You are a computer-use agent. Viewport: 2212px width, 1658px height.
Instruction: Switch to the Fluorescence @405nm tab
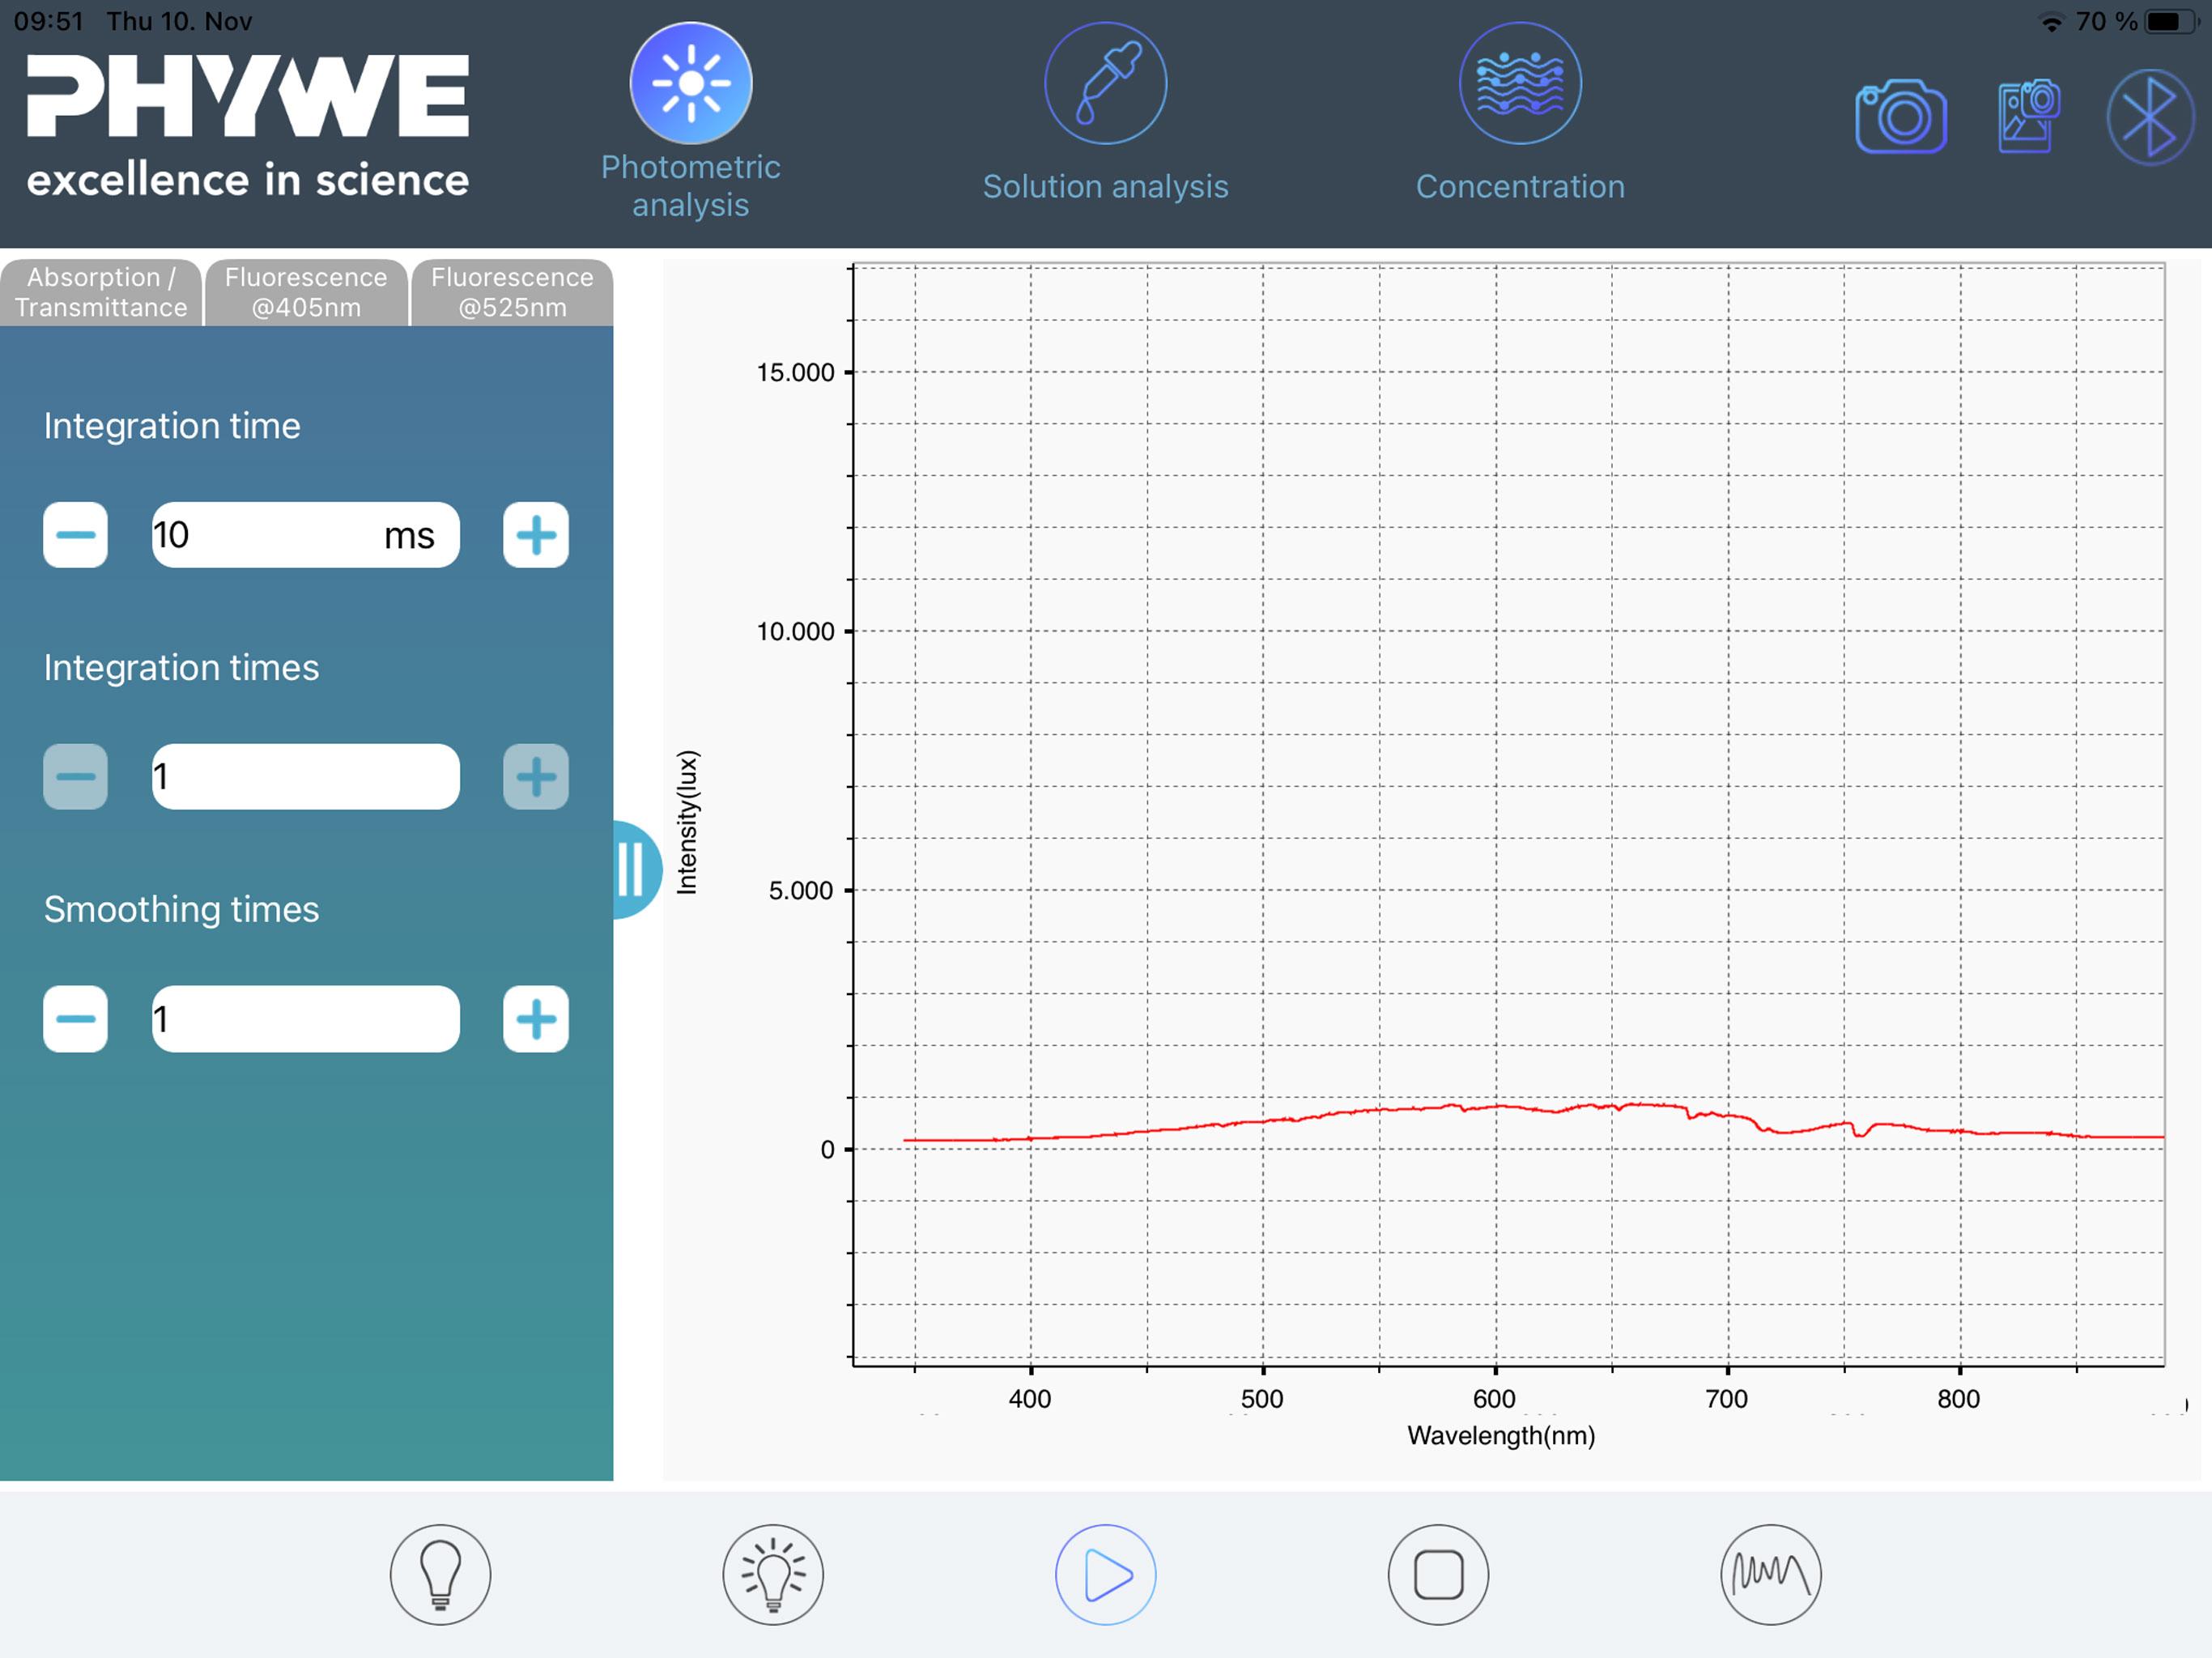306,292
